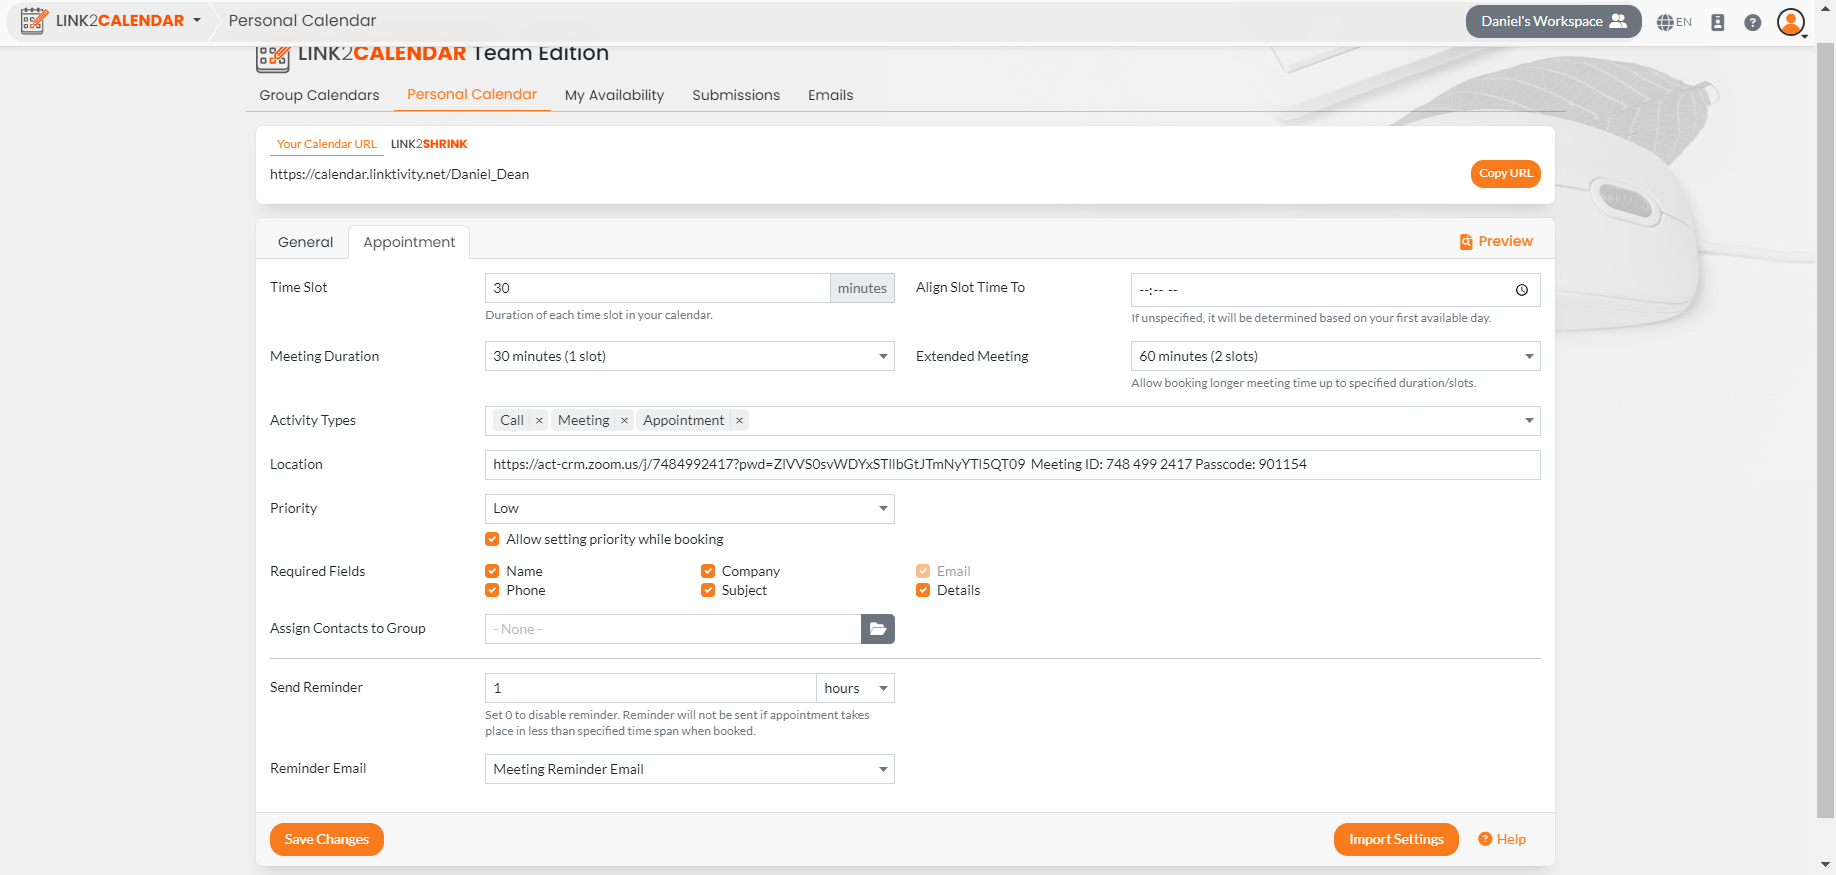Open the Emails tab
The height and width of the screenshot is (875, 1836).
830,95
